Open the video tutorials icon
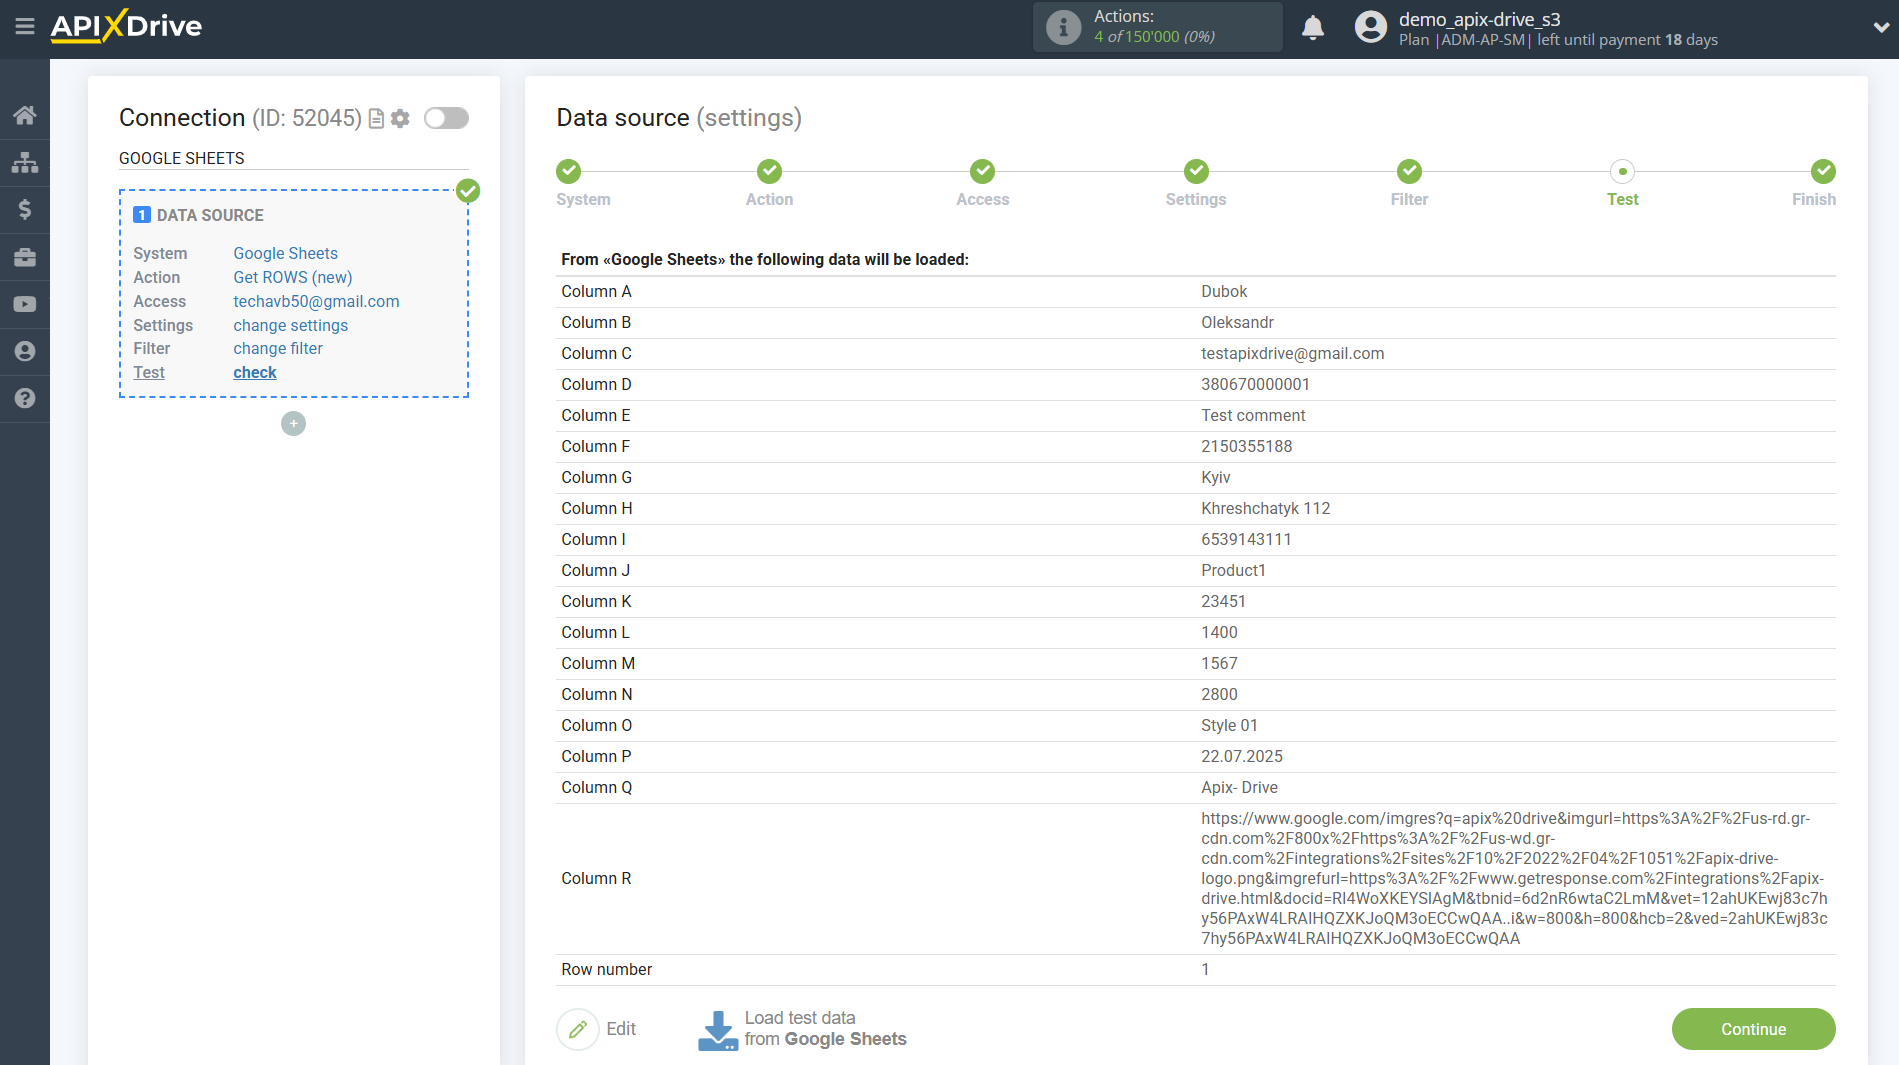Viewport: 1899px width, 1065px height. [x=25, y=304]
